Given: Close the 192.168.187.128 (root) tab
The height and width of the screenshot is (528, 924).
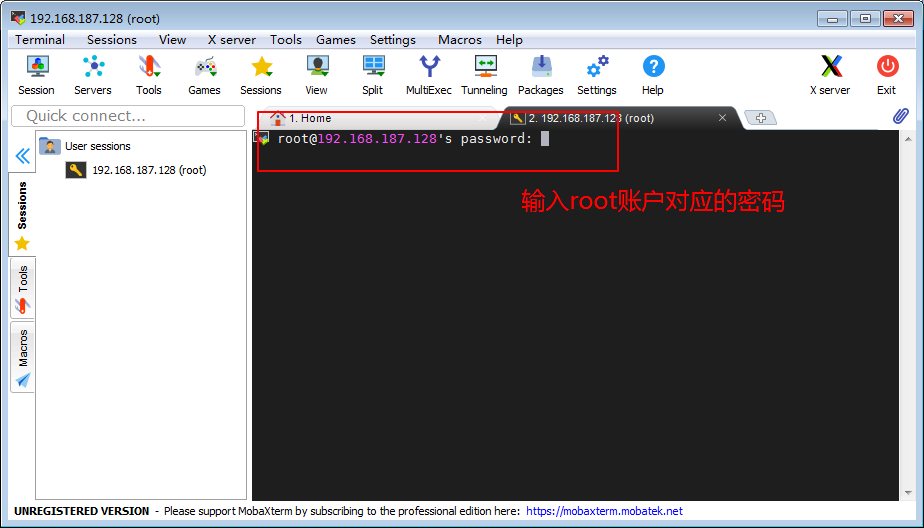Looking at the screenshot, I should click(723, 118).
